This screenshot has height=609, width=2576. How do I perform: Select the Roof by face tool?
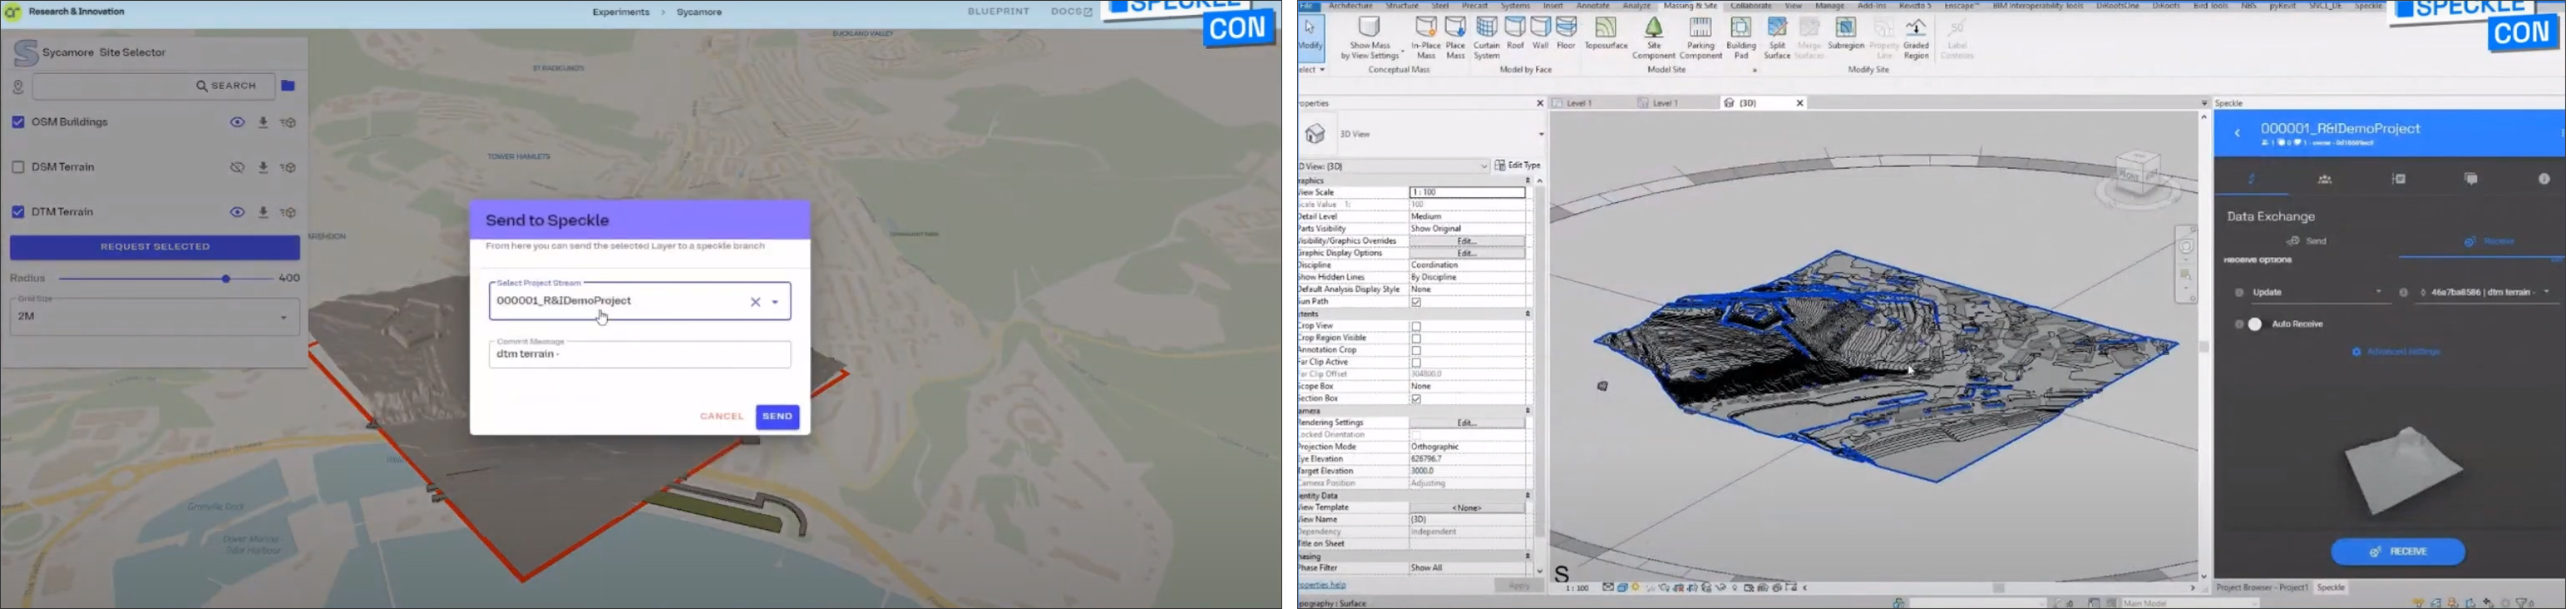[x=1516, y=33]
